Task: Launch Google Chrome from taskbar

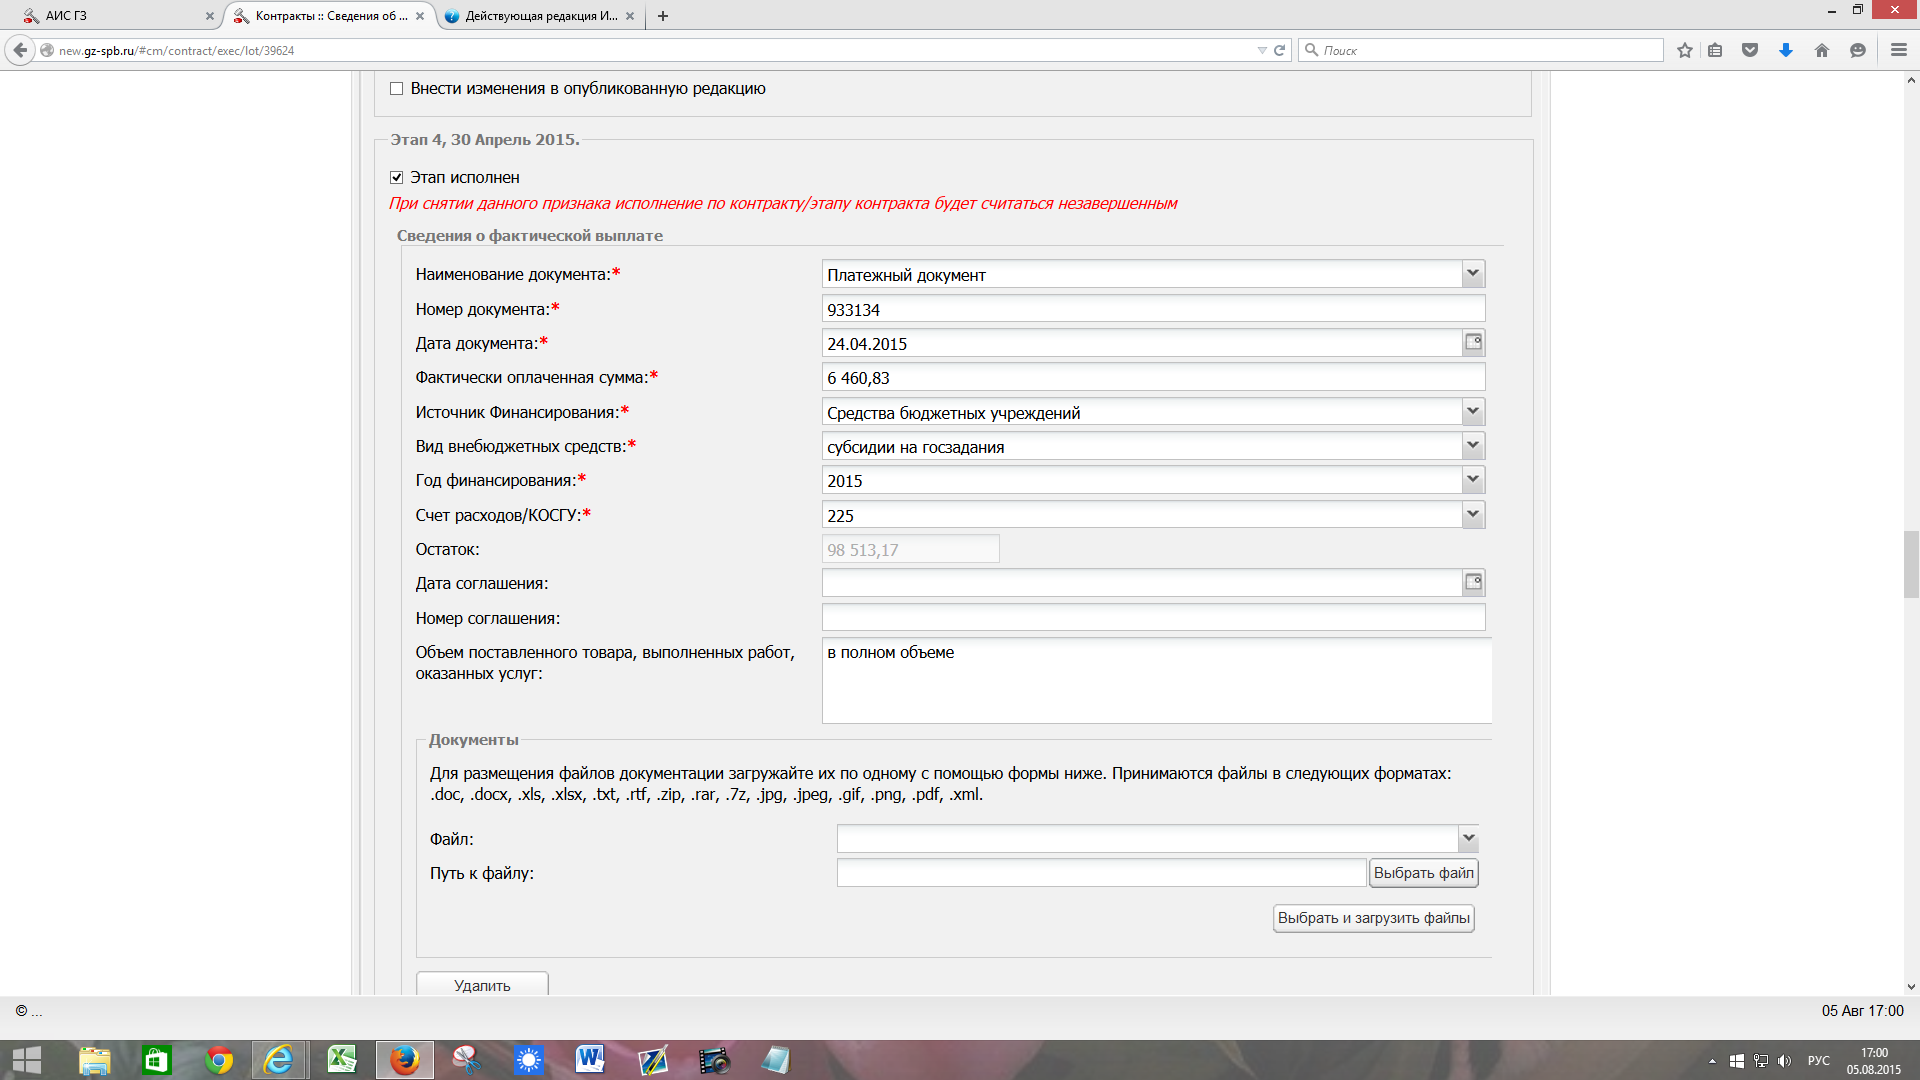Action: pyautogui.click(x=218, y=1060)
